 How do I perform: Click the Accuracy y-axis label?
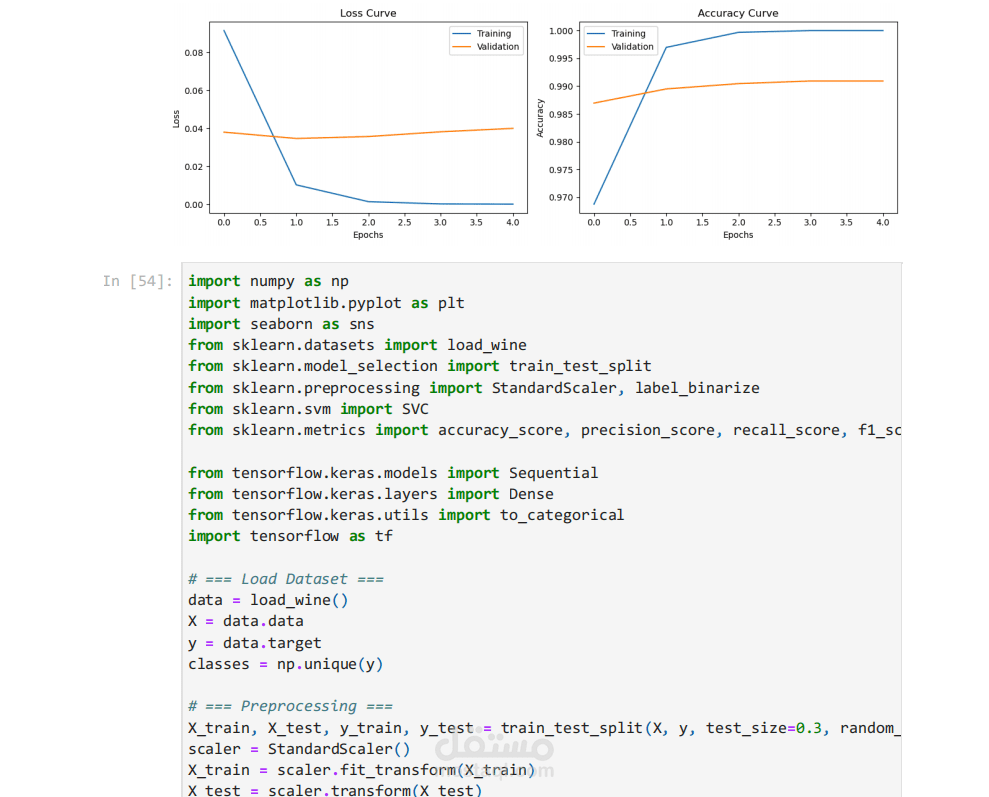(540, 118)
